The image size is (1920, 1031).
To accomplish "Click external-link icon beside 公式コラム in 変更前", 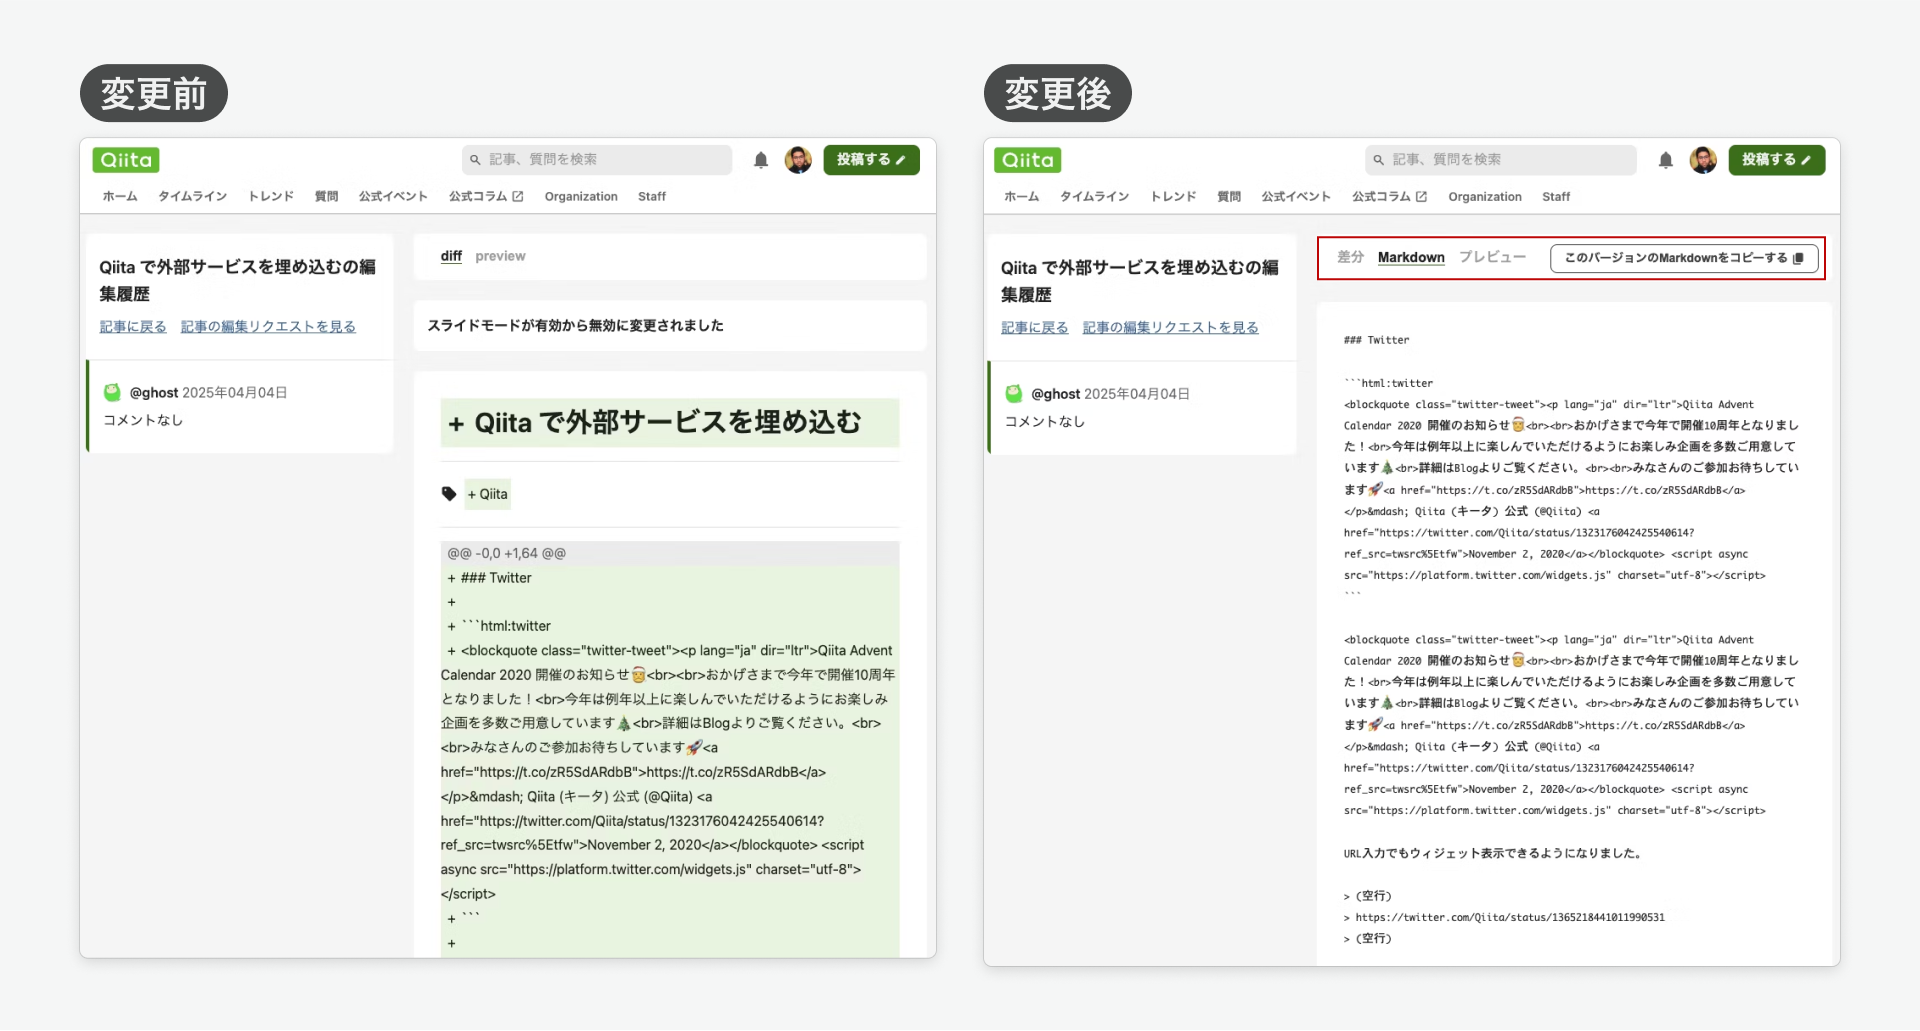I will coord(518,197).
